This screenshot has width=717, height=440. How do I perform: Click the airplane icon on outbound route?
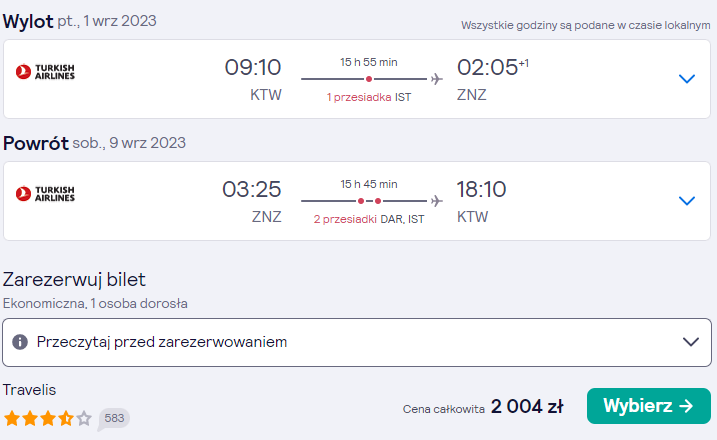pyautogui.click(x=437, y=79)
